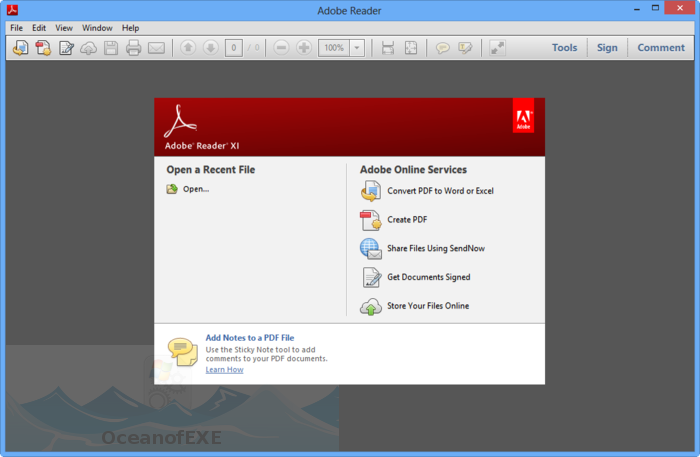Click Share Files Using SendNow

point(436,248)
